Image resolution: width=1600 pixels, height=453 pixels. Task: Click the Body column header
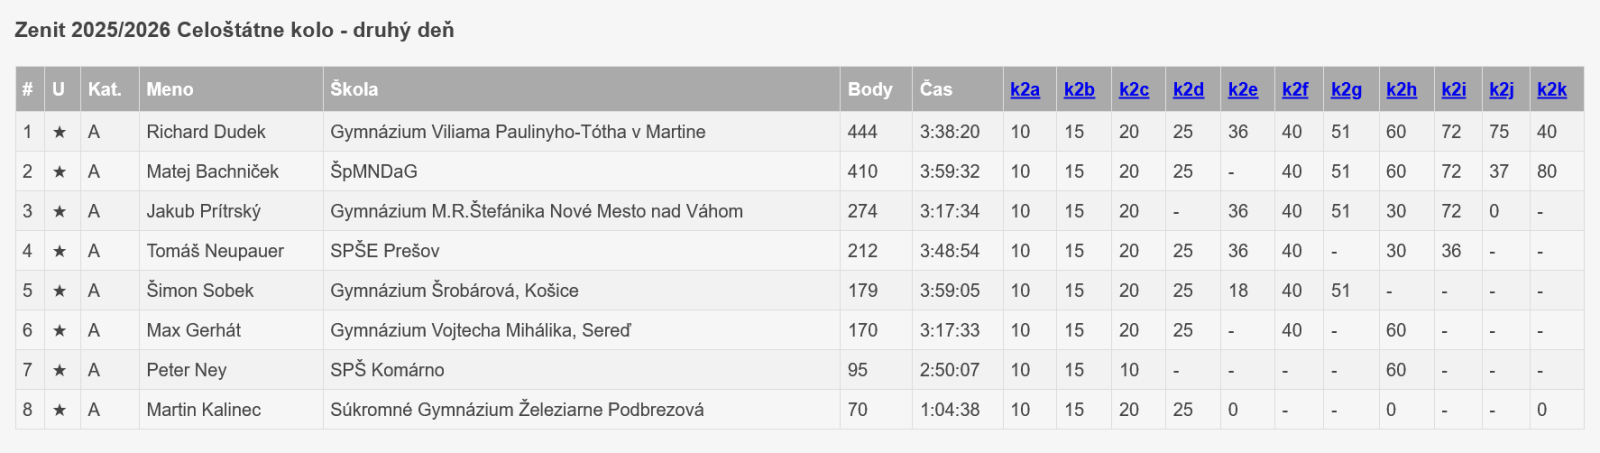[x=870, y=90]
